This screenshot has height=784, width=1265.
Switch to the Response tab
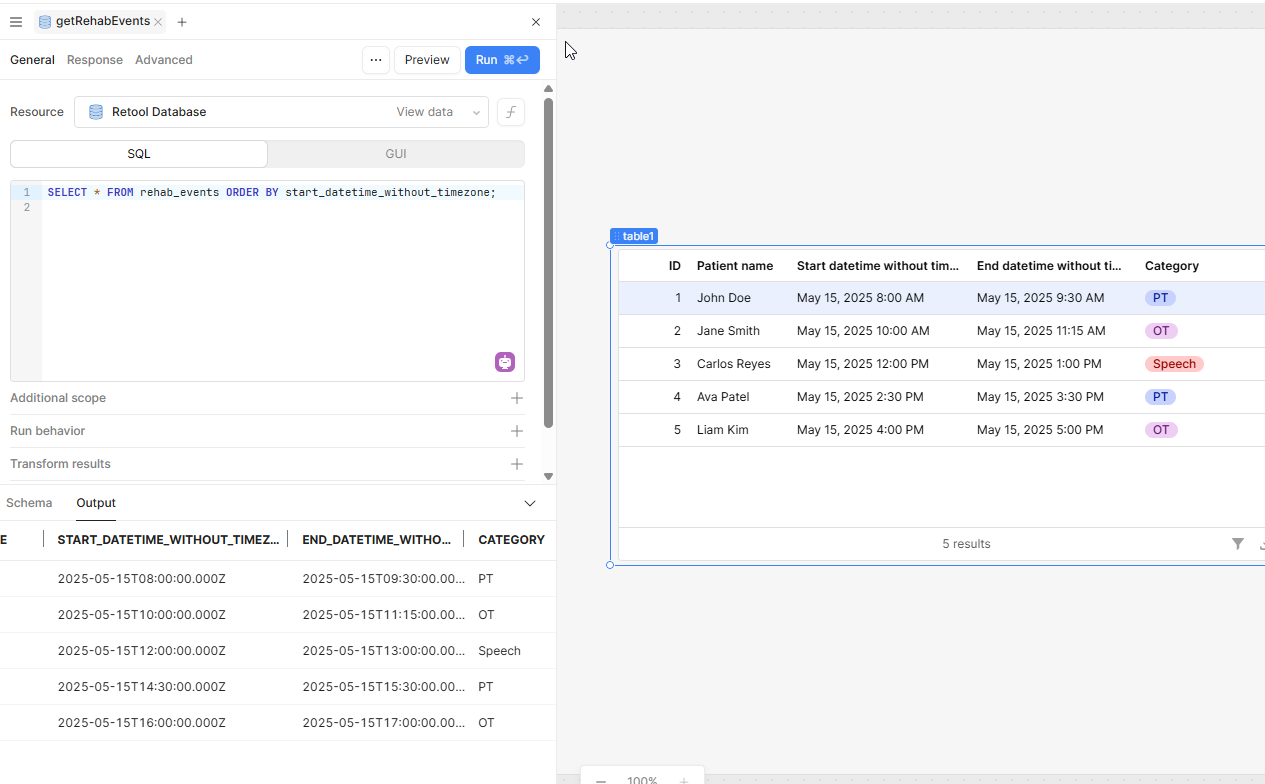point(95,60)
